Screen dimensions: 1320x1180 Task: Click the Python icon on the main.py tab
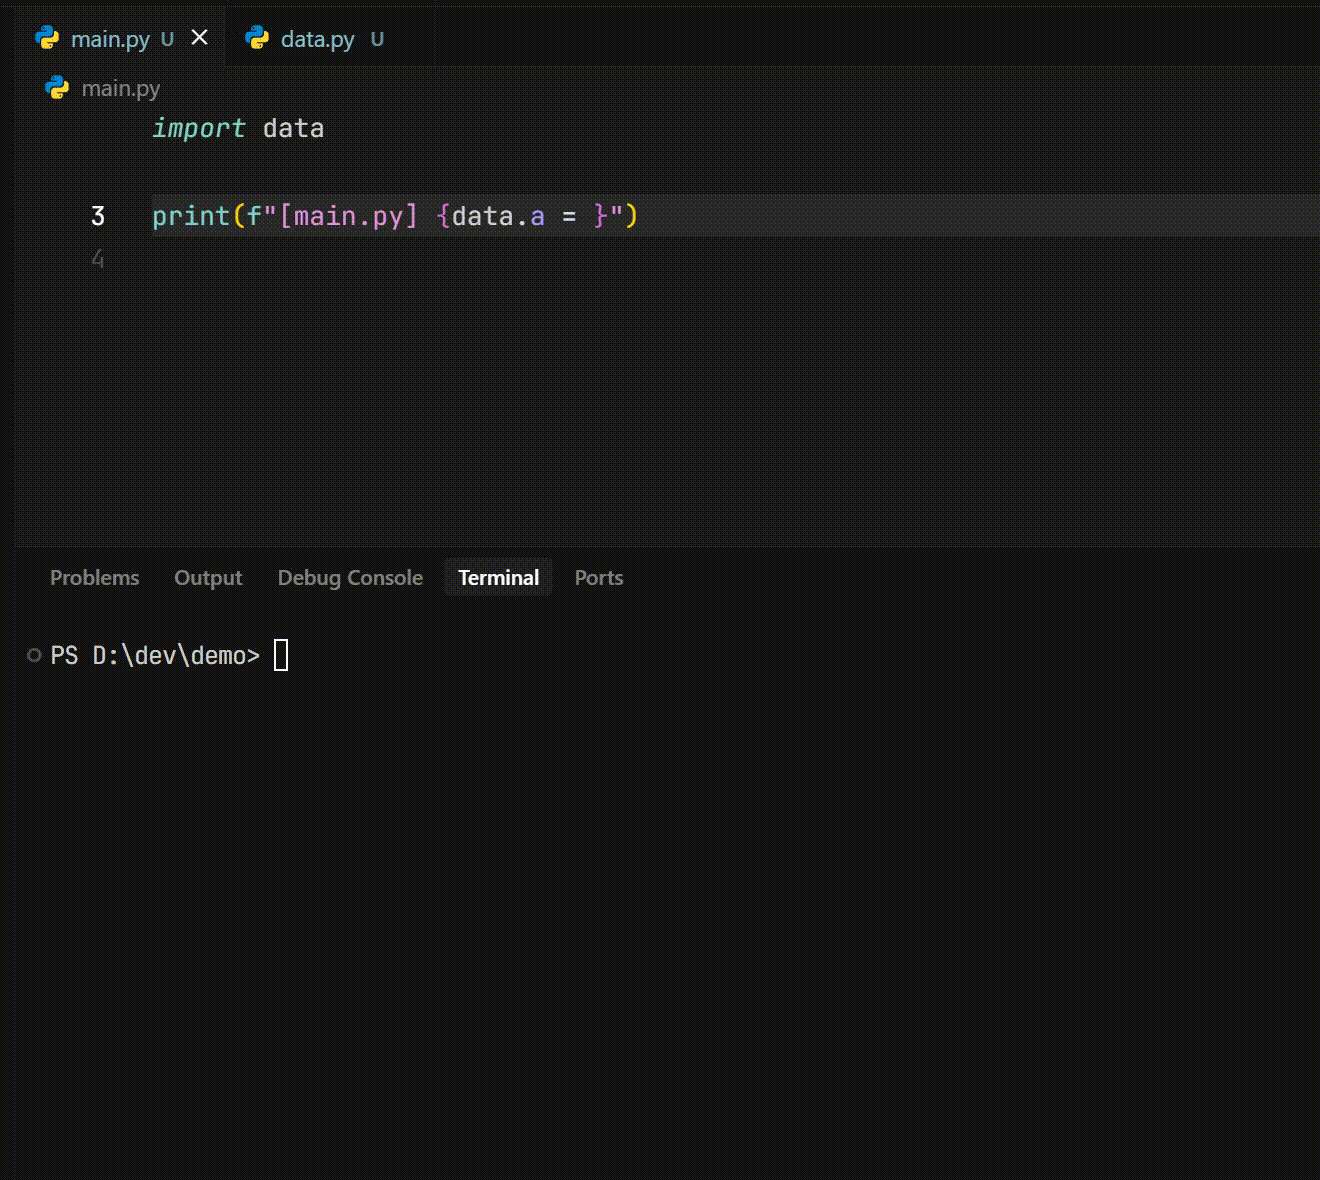coord(46,38)
